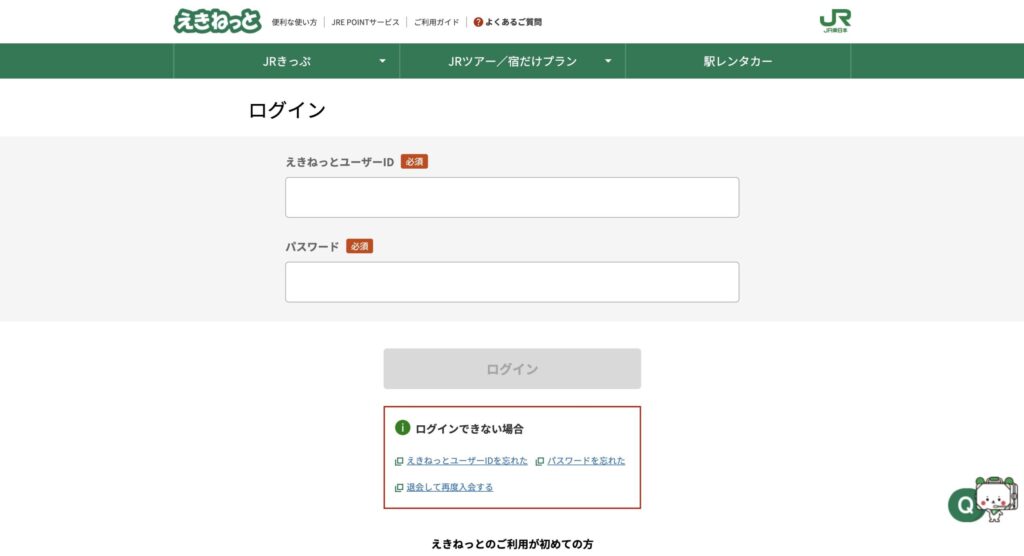Follow the パスワードを忘れた link
Screen dimensions: 1024x556
(x=586, y=461)
